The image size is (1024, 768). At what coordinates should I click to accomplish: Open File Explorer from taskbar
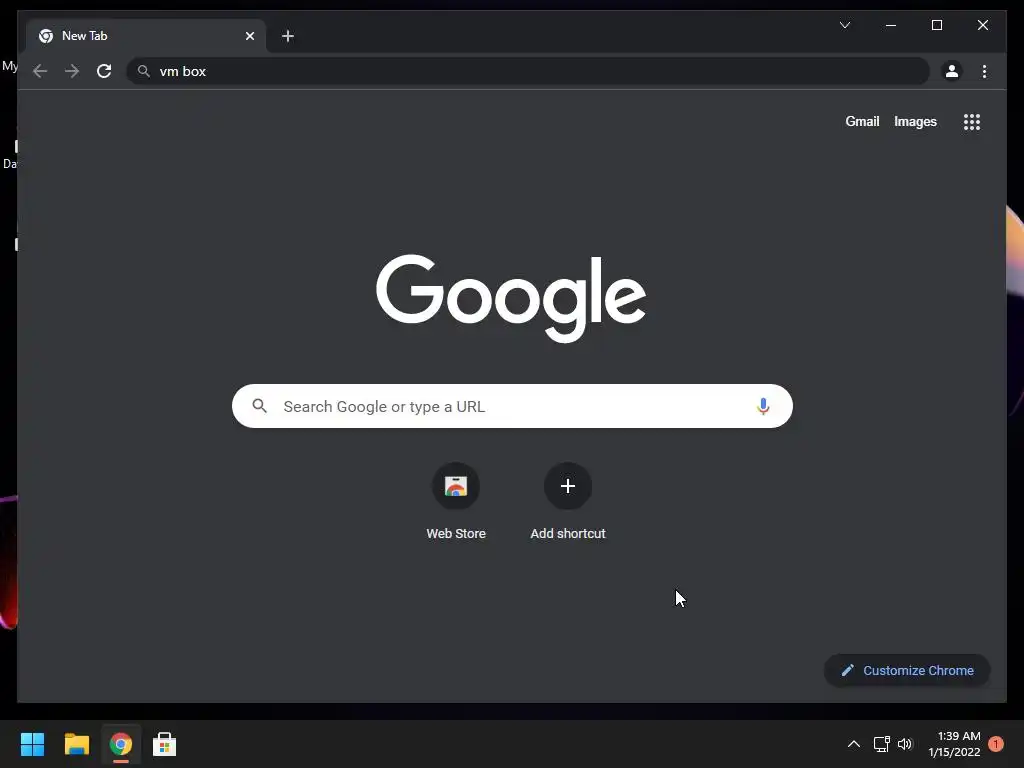click(76, 744)
